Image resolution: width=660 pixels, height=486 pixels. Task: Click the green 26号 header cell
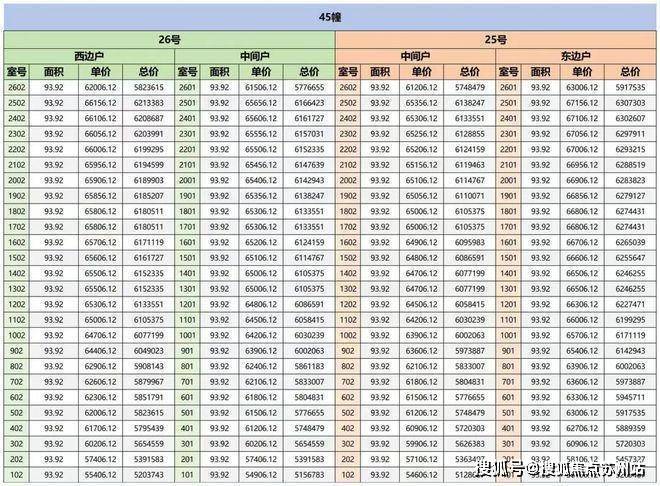pyautogui.click(x=170, y=40)
